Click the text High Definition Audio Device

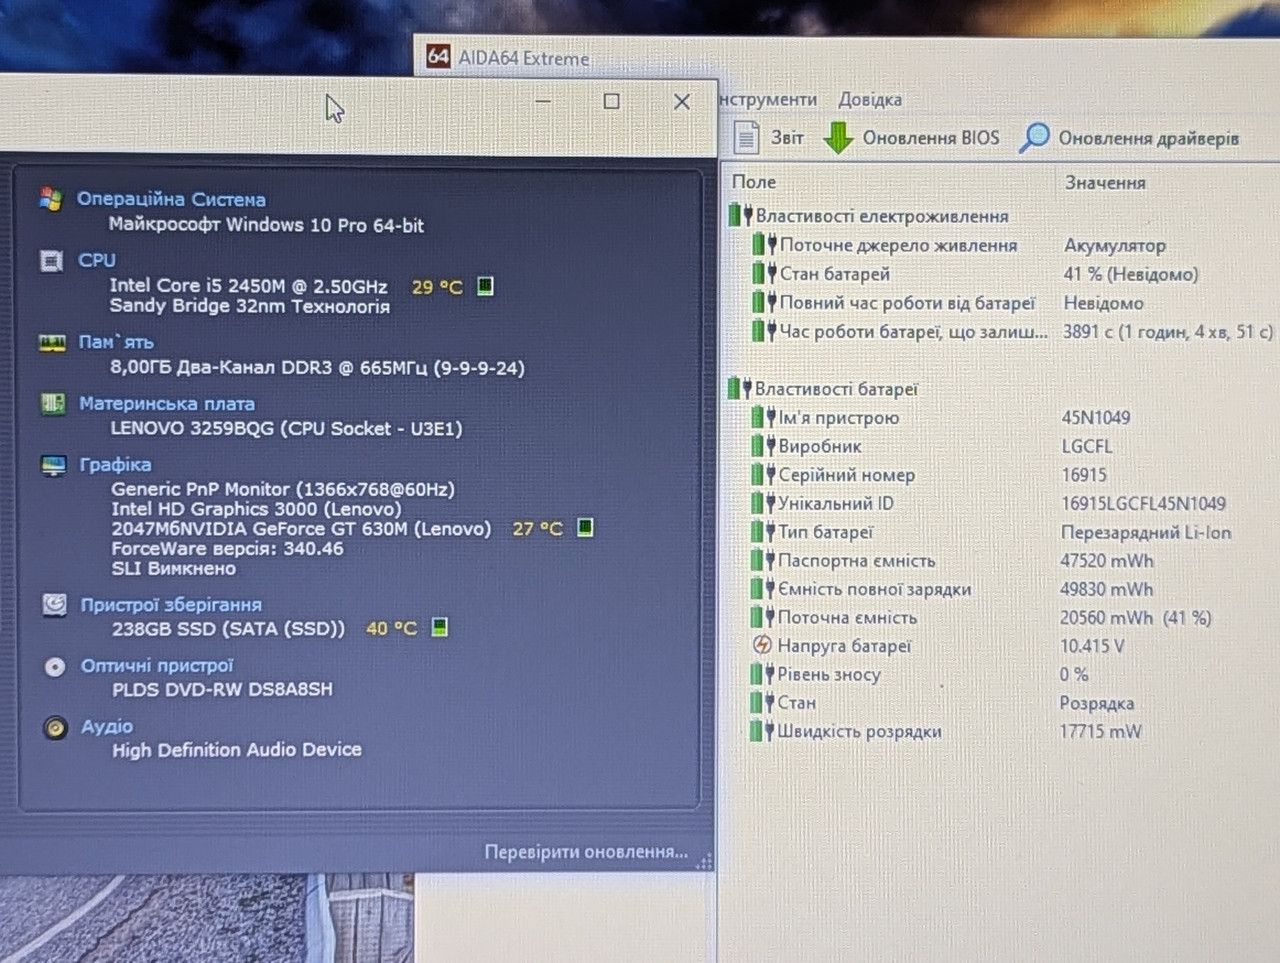coord(237,750)
